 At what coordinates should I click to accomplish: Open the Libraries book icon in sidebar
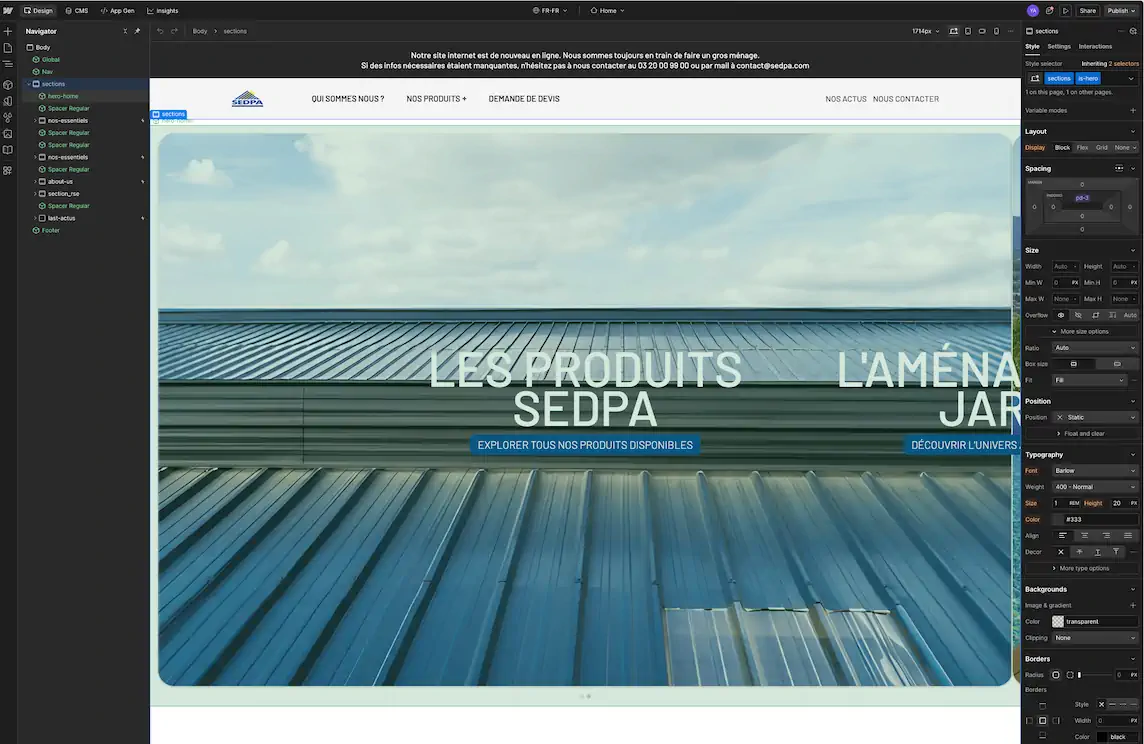pos(8,150)
